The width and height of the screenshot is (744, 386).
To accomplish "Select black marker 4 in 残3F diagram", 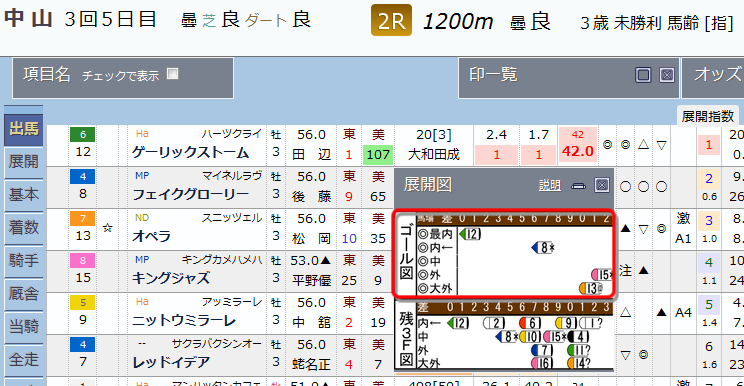I will pos(578,337).
